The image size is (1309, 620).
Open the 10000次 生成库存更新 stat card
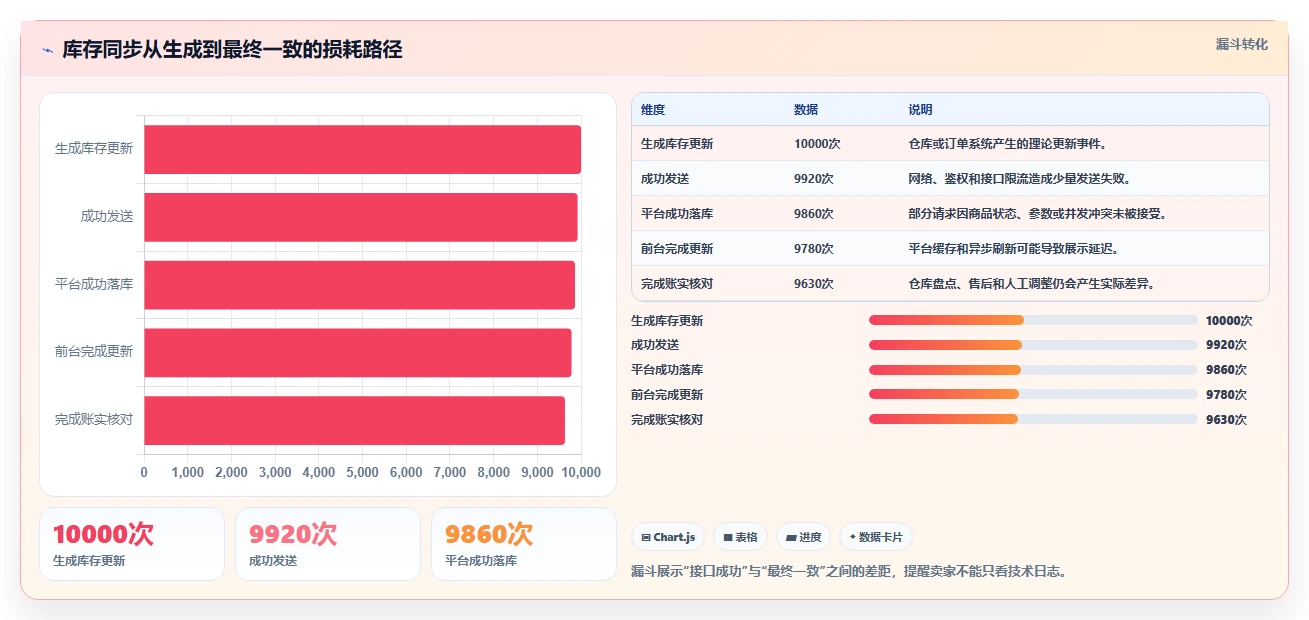click(x=132, y=544)
